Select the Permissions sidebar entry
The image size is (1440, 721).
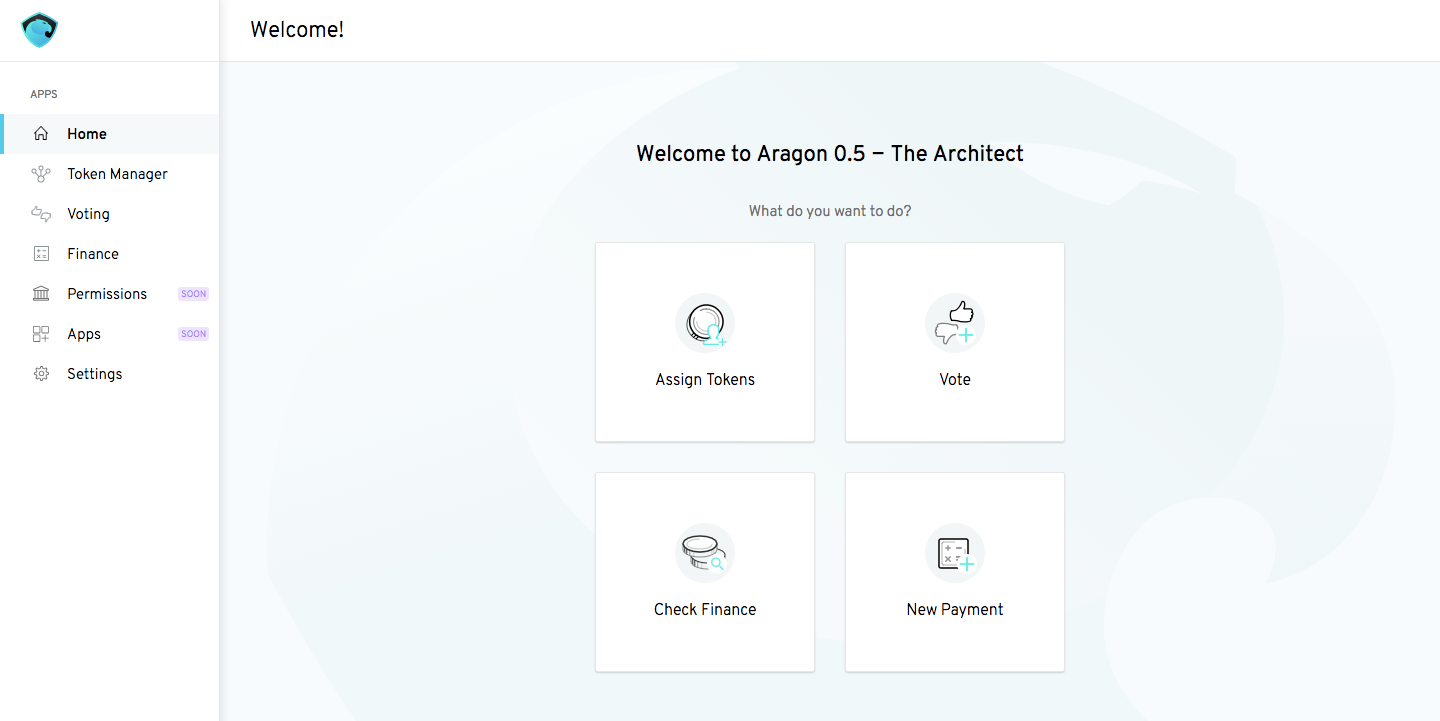click(110, 294)
